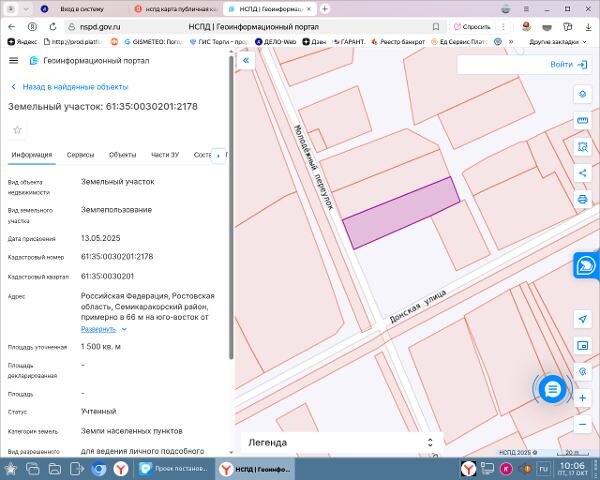Click the ru keyboard layout indicator
The width and height of the screenshot is (600, 480).
pyautogui.click(x=543, y=469)
